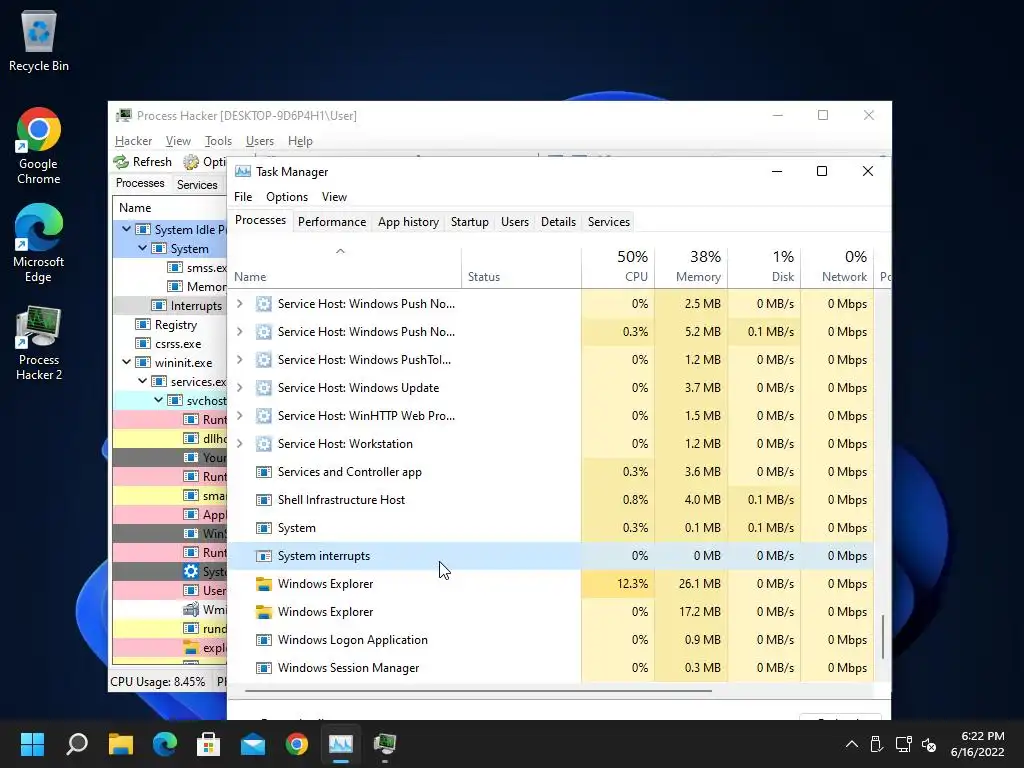
Task: Open Microsoft Store from the taskbar
Action: [x=208, y=744]
